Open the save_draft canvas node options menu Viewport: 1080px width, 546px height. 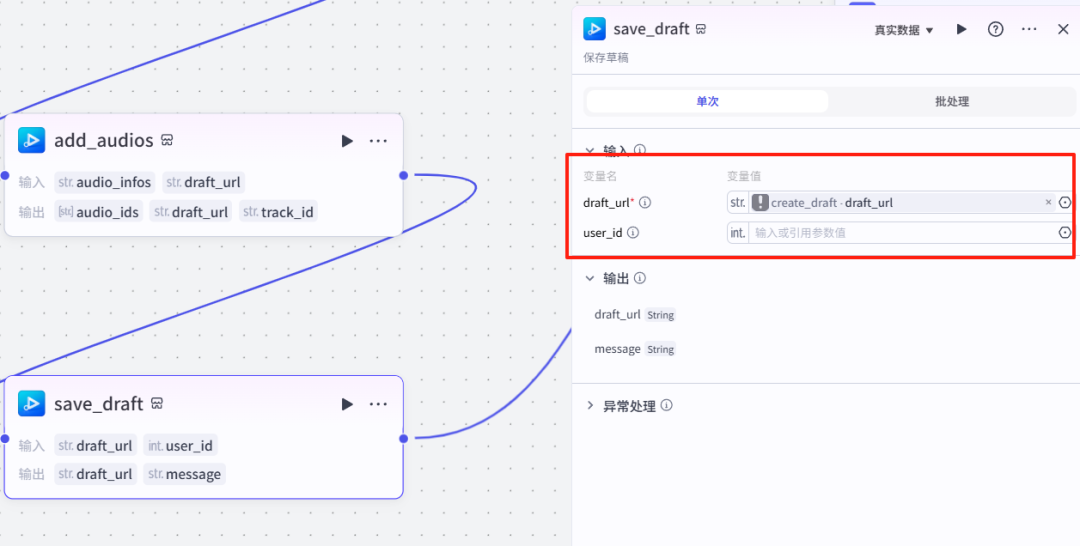(x=378, y=404)
